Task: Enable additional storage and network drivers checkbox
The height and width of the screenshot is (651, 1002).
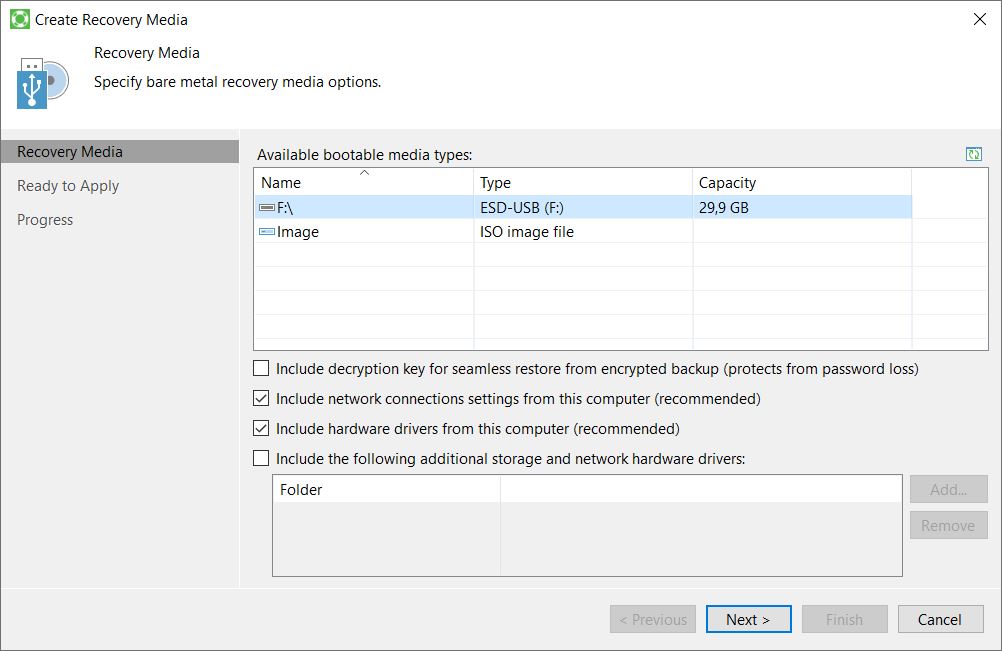Action: (261, 459)
